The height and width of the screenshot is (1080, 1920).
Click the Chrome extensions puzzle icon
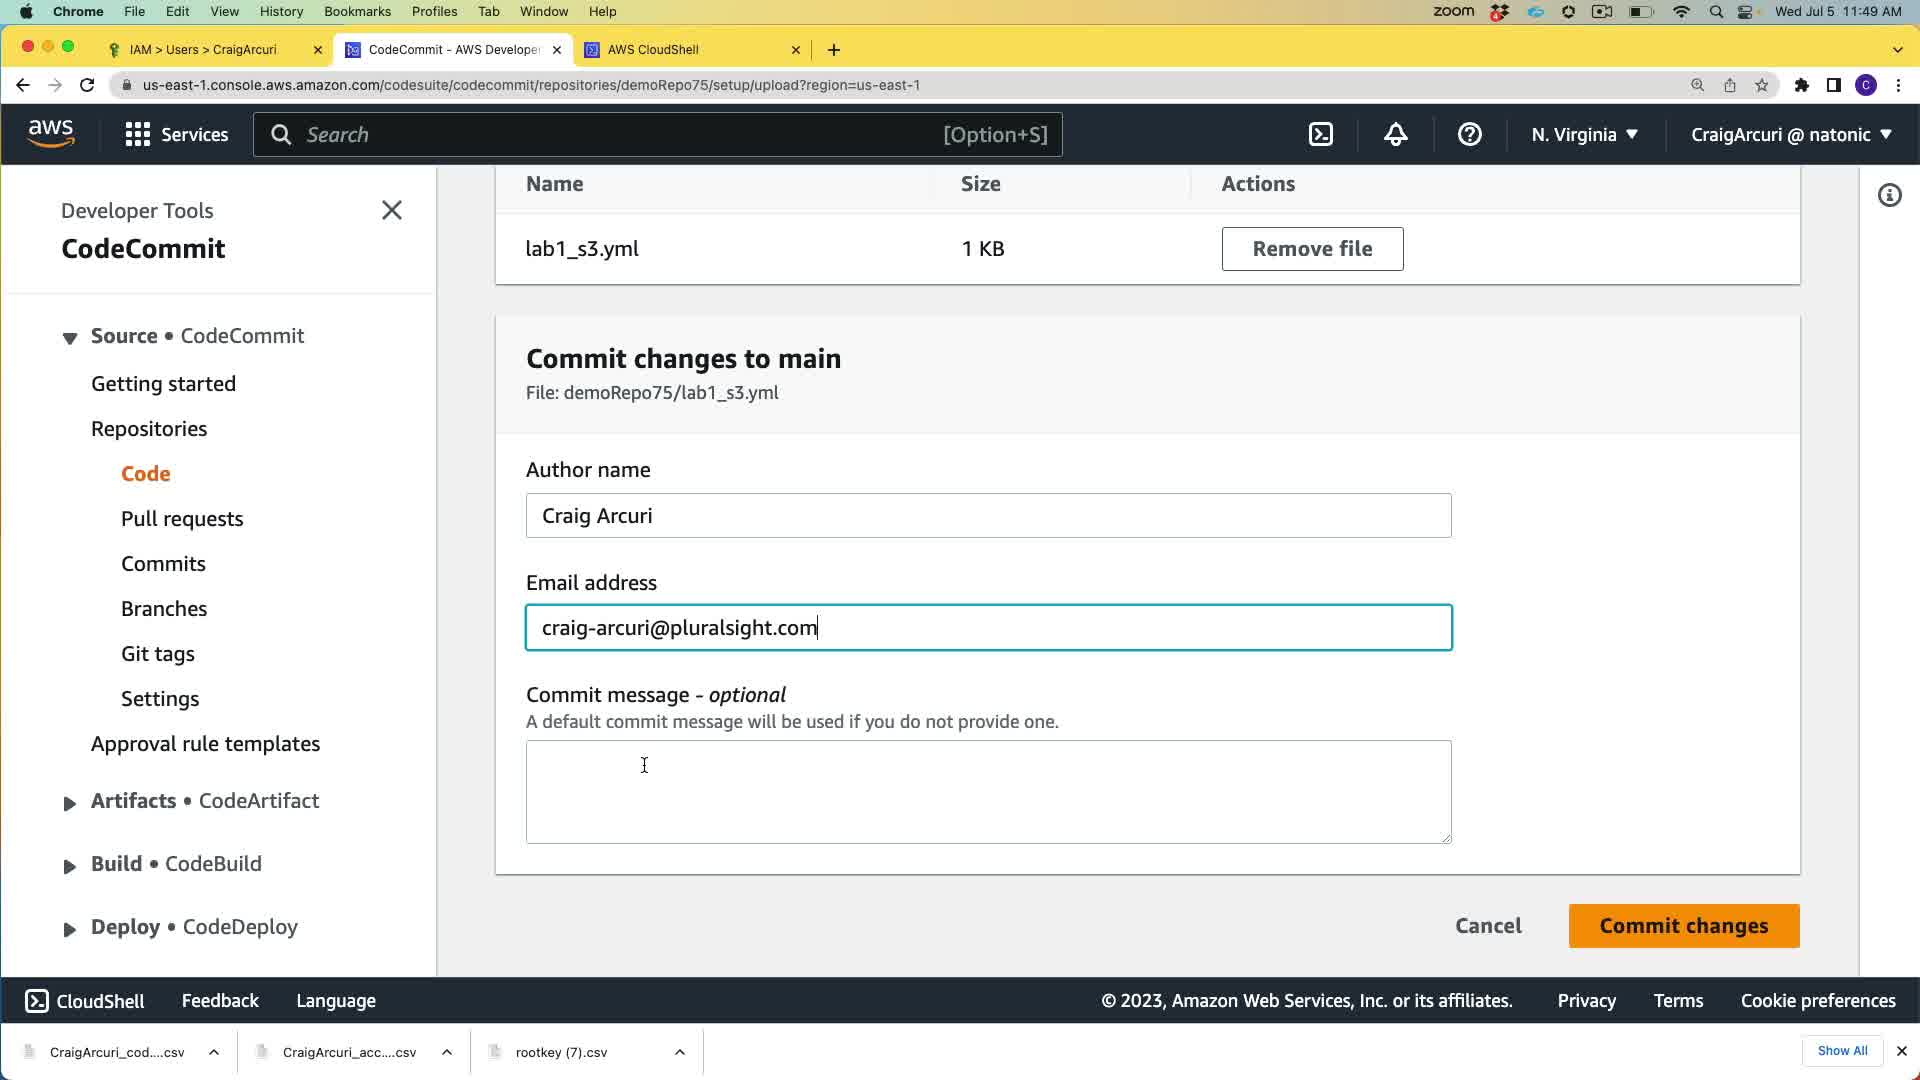click(x=1801, y=85)
